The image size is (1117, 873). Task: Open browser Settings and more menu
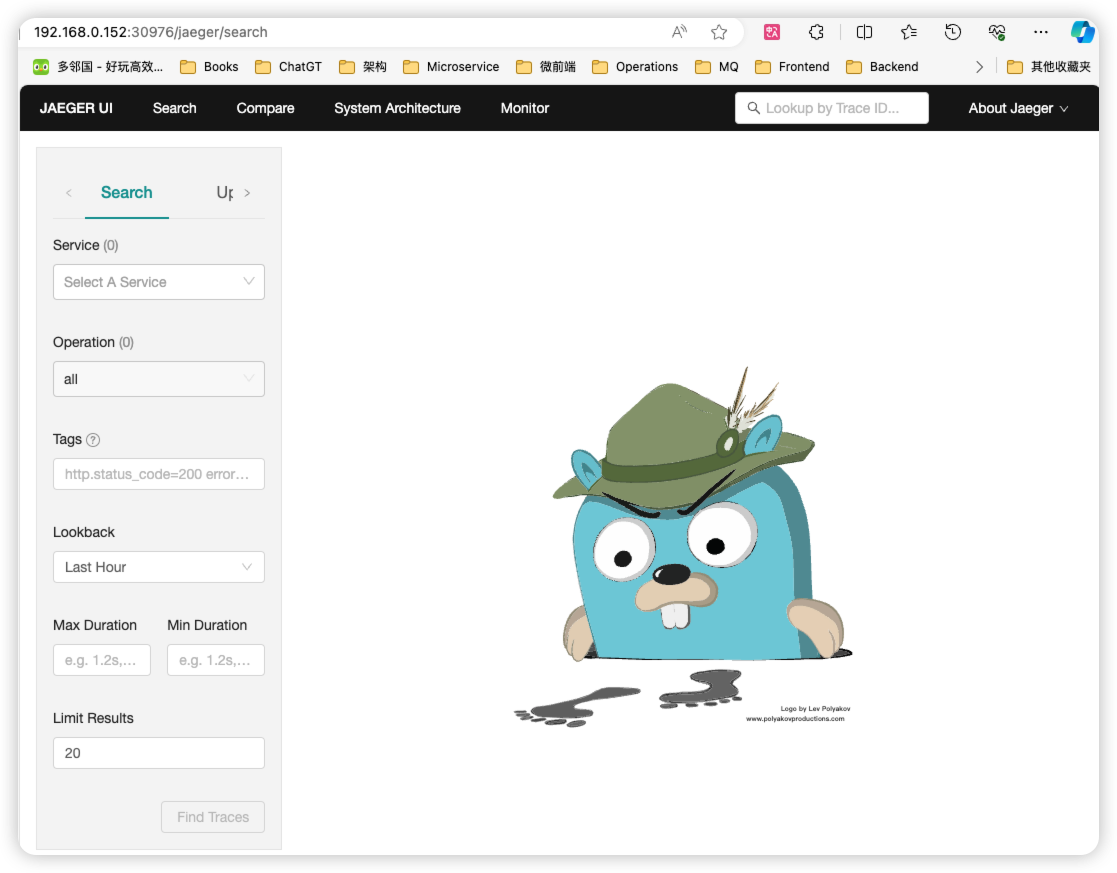(x=1041, y=32)
